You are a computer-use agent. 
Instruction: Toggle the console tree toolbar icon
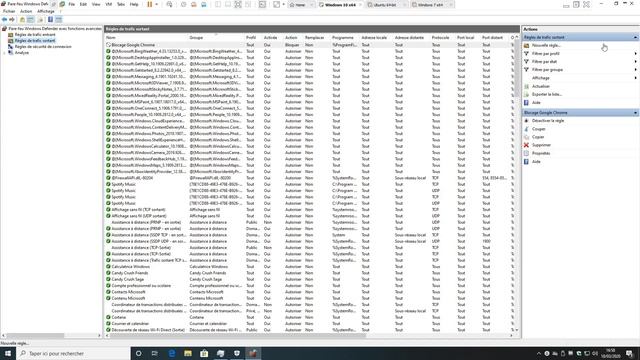pyautogui.click(x=31, y=20)
